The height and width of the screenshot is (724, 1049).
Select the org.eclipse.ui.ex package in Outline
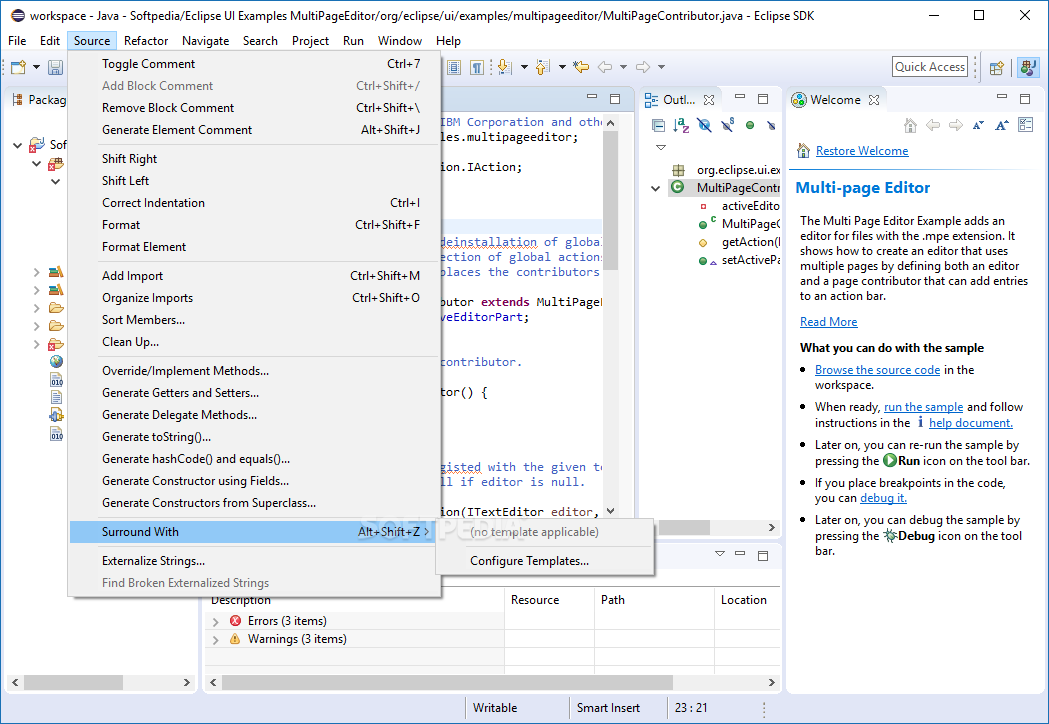[728, 170]
